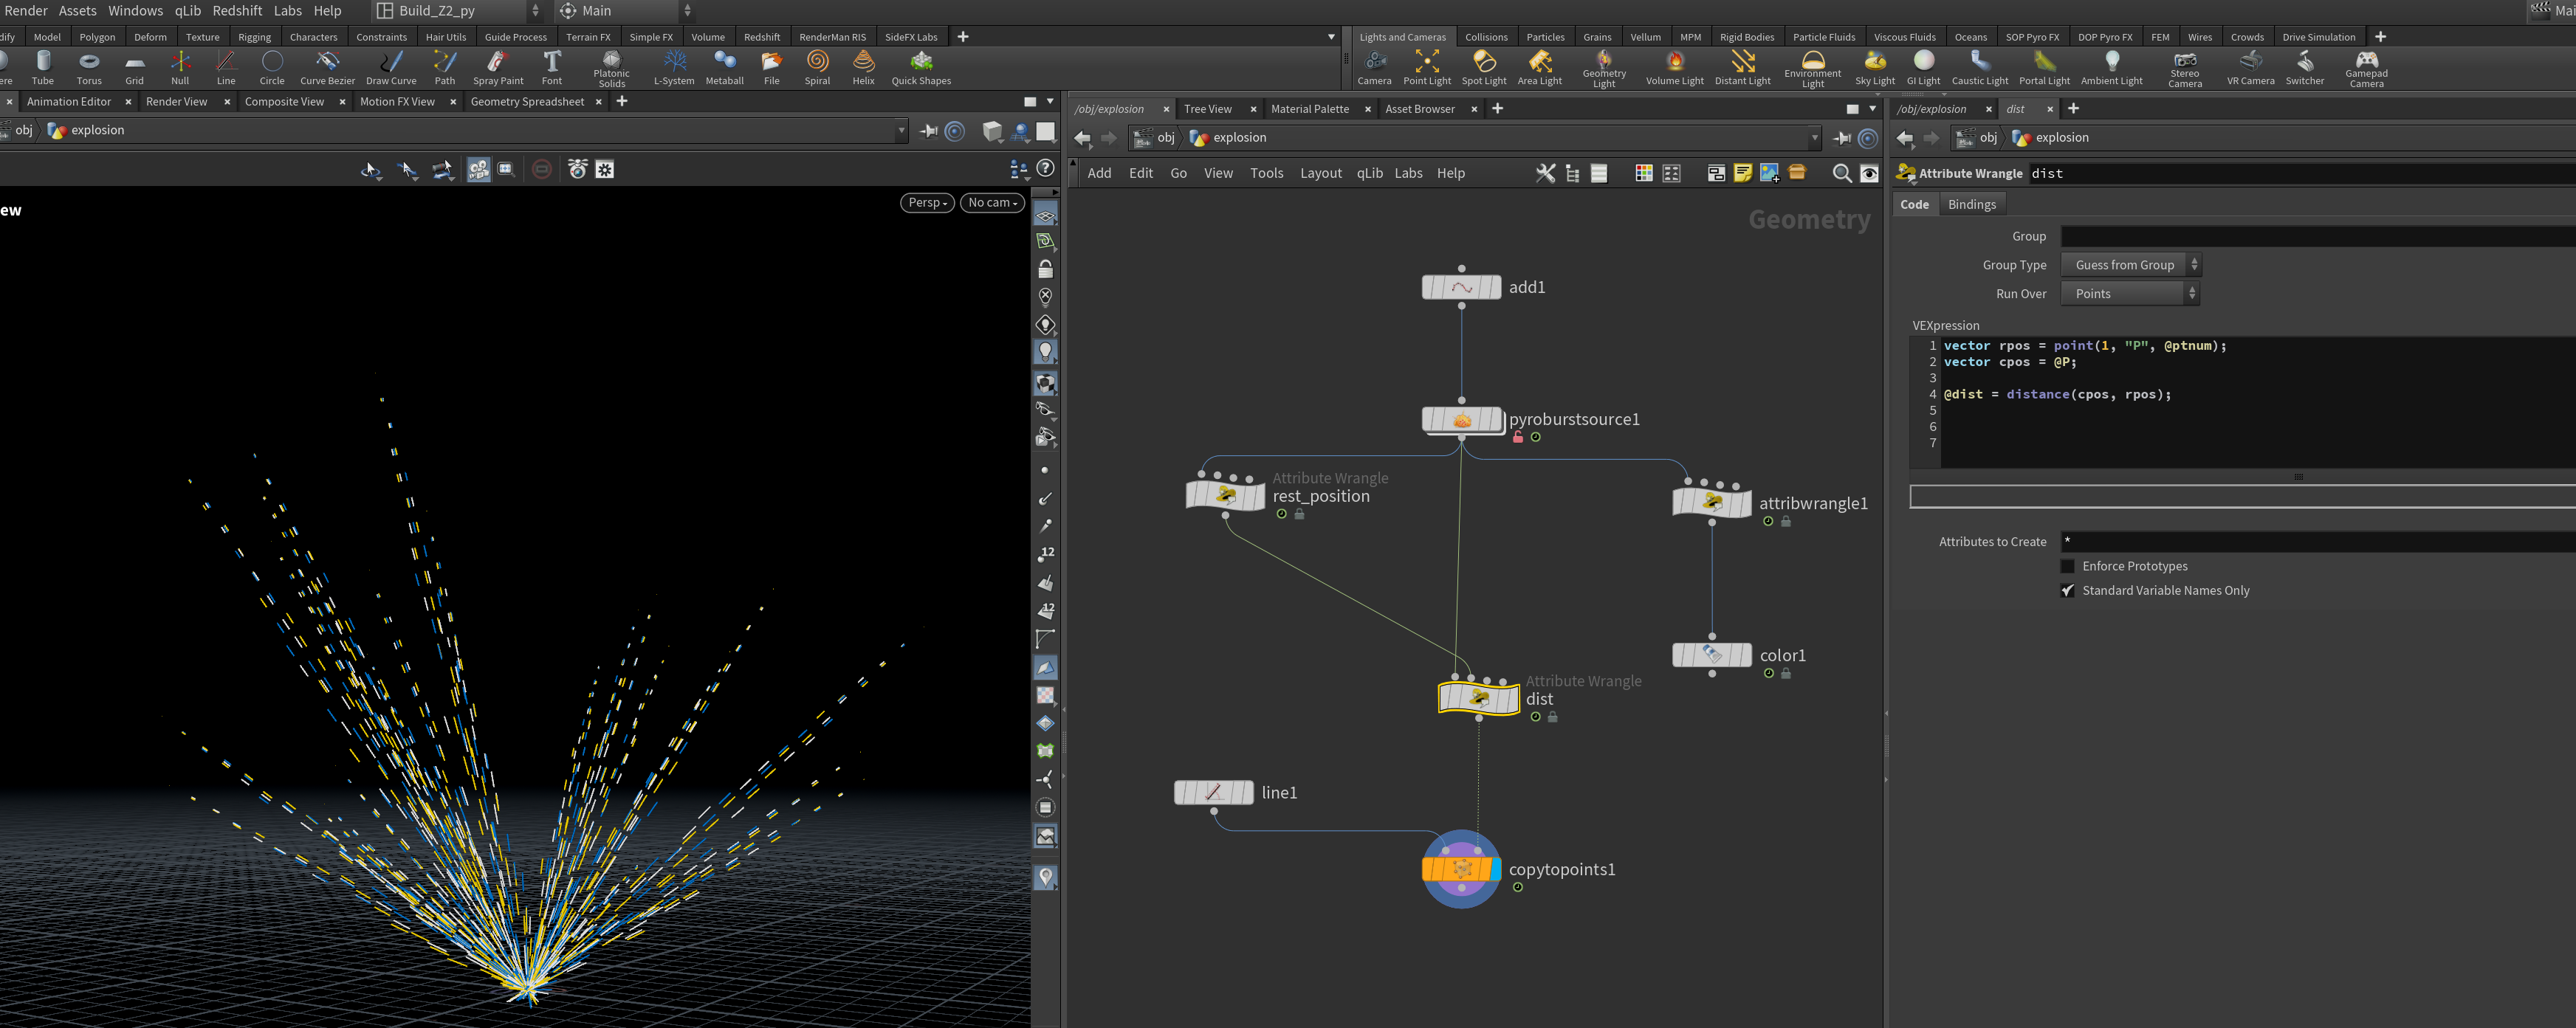The width and height of the screenshot is (2576, 1028).
Task: Select the Torus shelf tool
Action: pos(89,68)
